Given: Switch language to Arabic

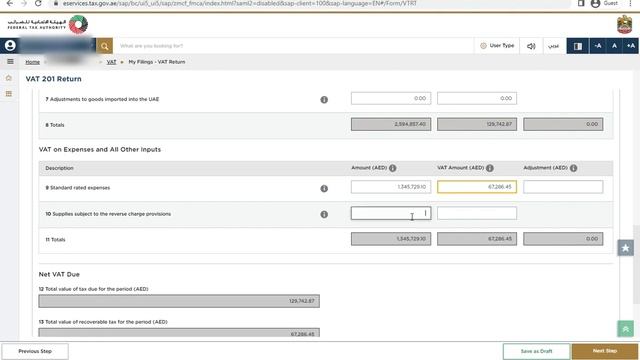Looking at the screenshot, I should pos(553,46).
